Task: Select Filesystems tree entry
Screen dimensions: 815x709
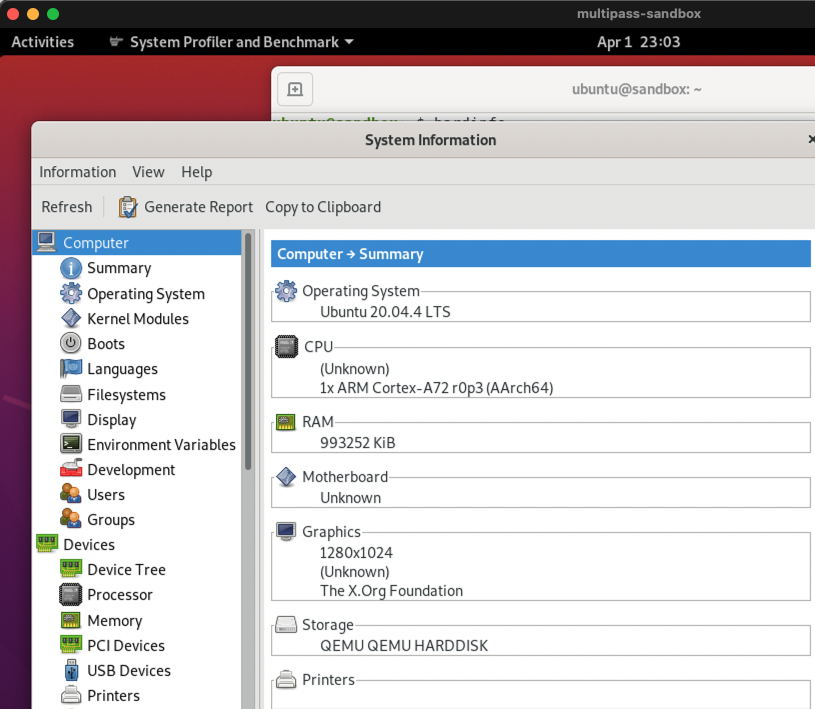Action: coord(126,395)
